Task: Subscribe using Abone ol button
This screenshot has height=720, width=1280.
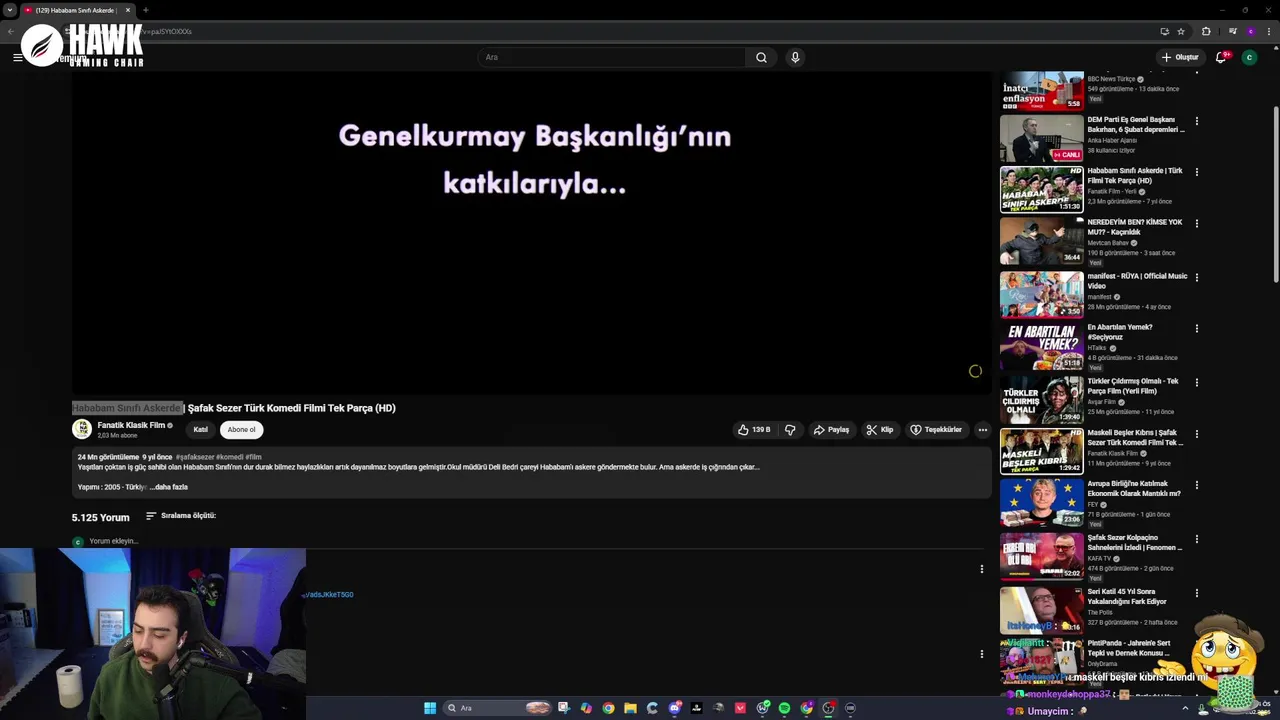Action: (x=241, y=430)
